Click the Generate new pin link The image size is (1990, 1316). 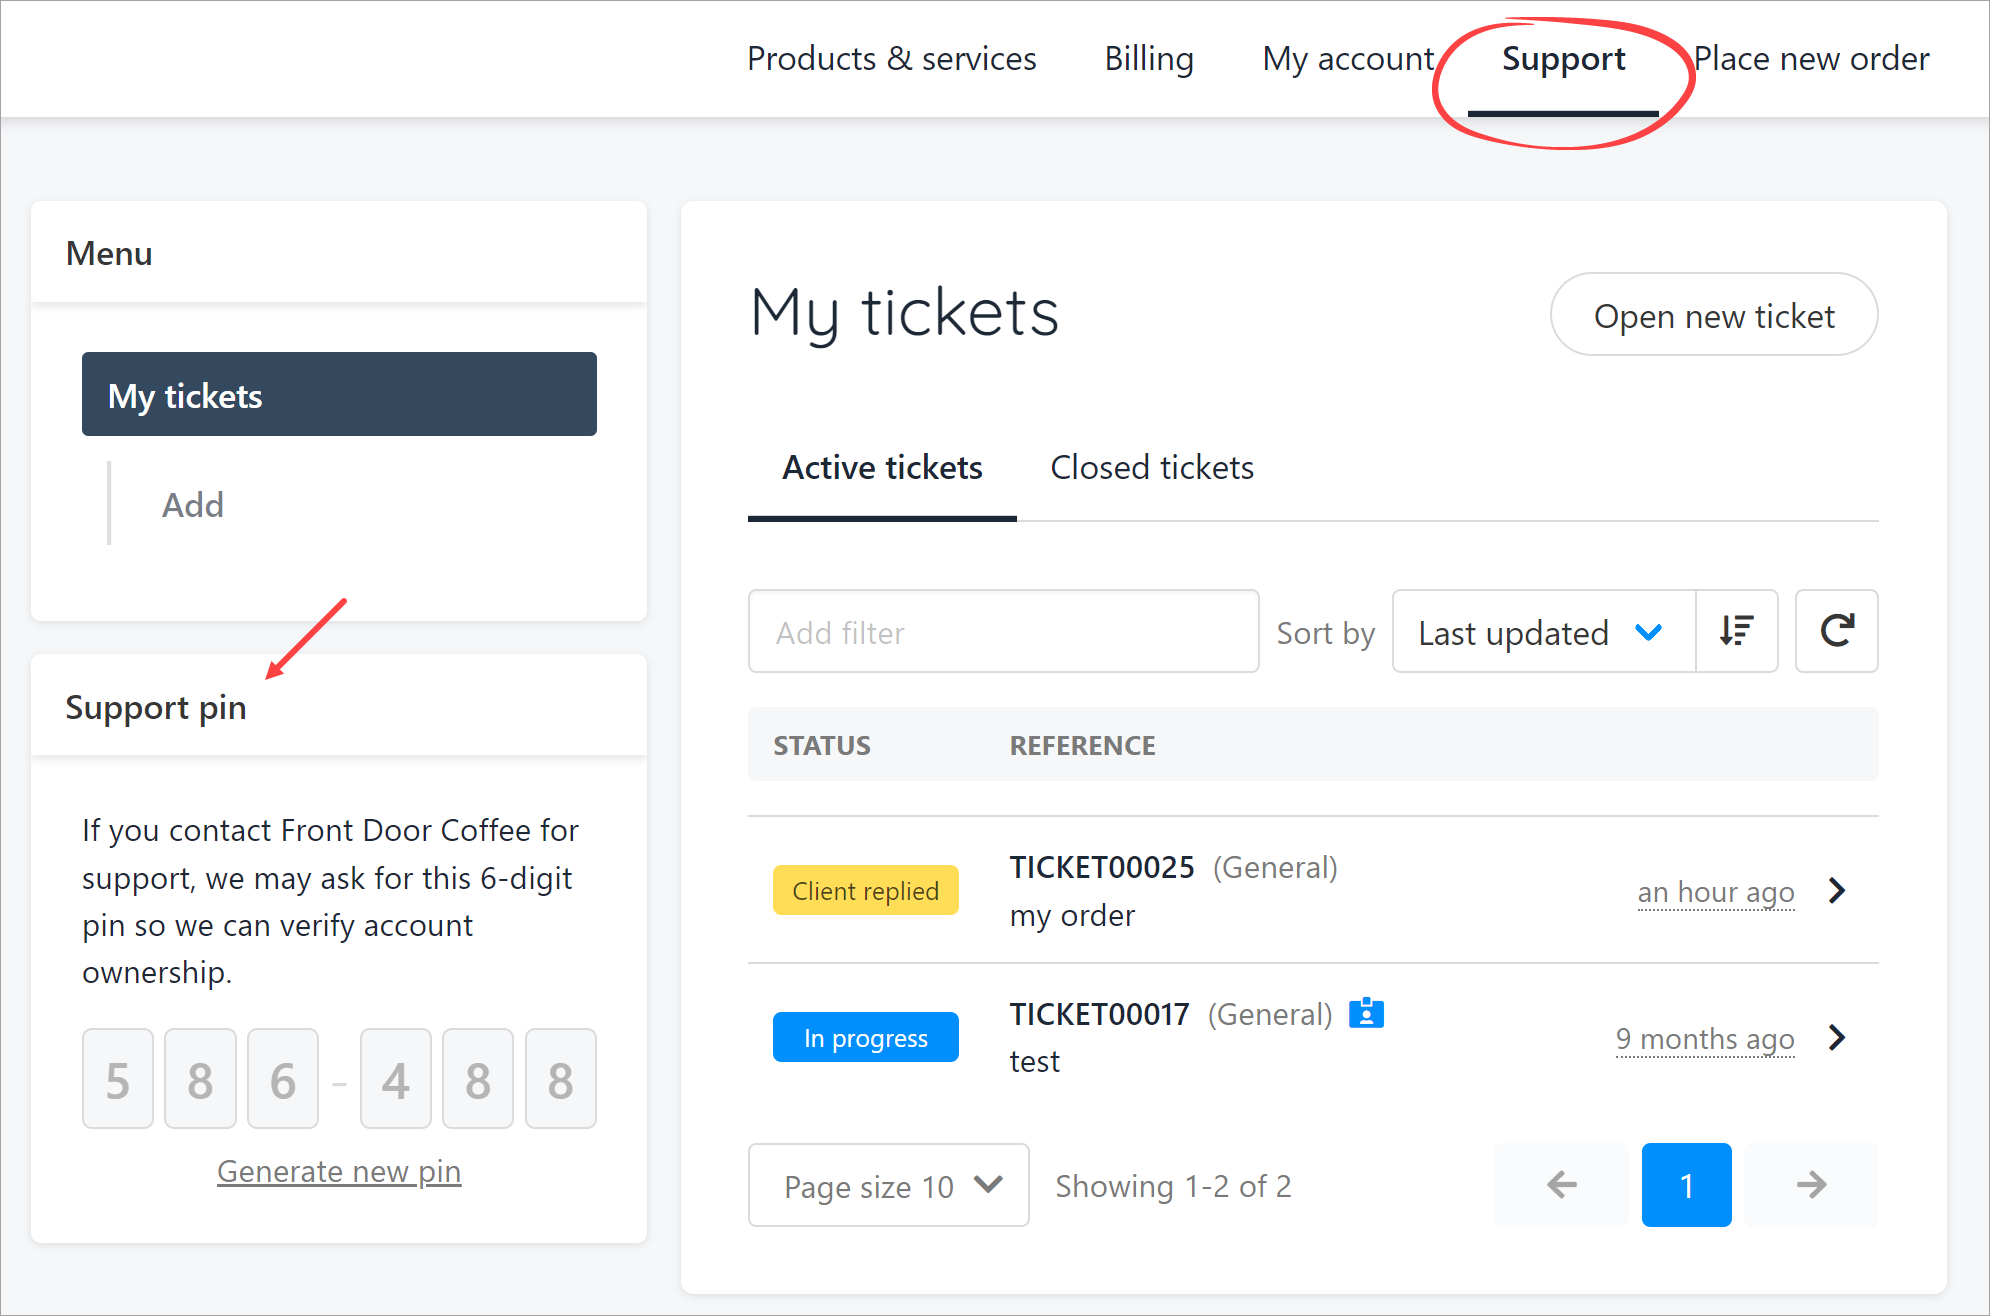[x=339, y=1171]
